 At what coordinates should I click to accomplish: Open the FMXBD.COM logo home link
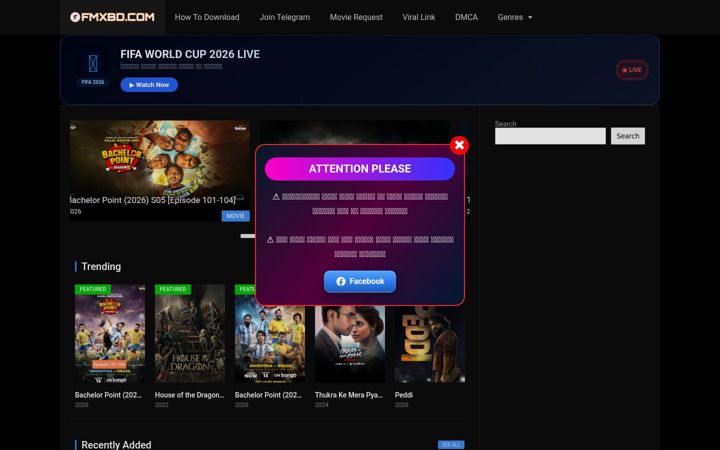[112, 17]
